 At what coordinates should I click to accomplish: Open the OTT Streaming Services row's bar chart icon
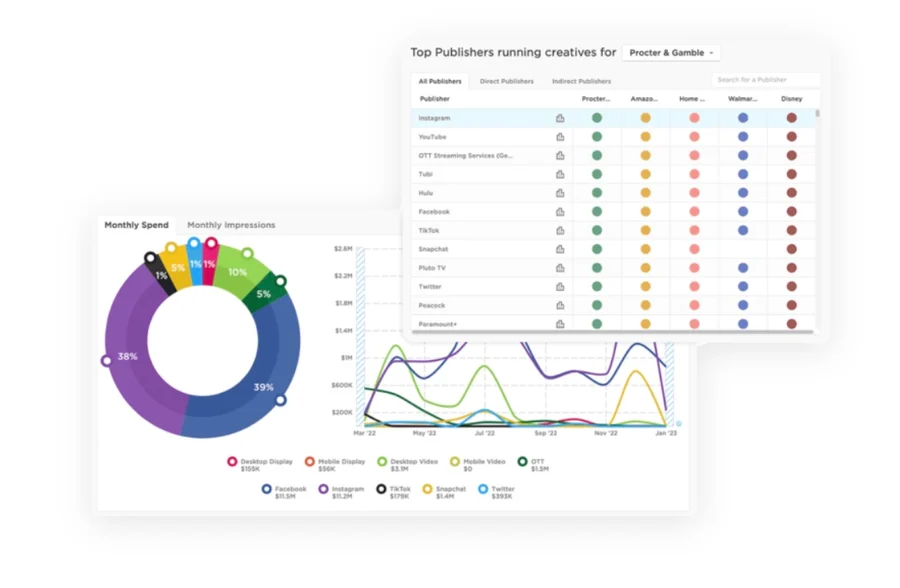[560, 156]
